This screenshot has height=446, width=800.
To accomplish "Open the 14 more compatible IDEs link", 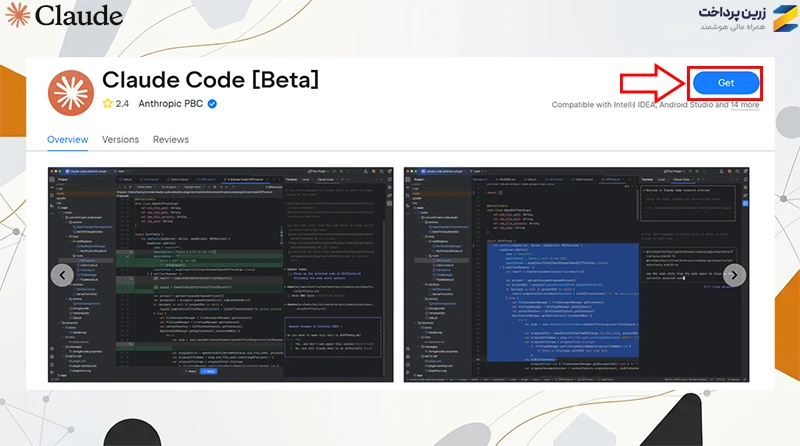I will click(x=745, y=105).
